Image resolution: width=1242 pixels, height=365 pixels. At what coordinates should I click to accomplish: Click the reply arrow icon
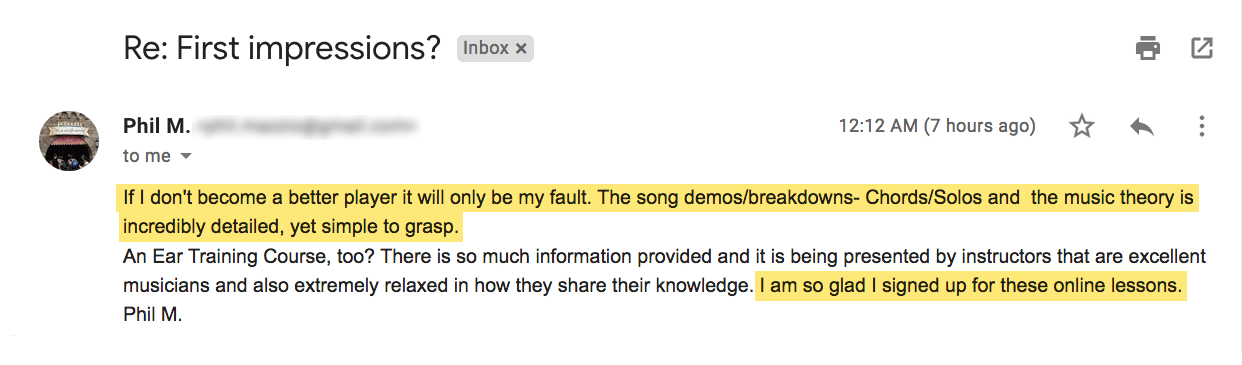tap(1142, 127)
